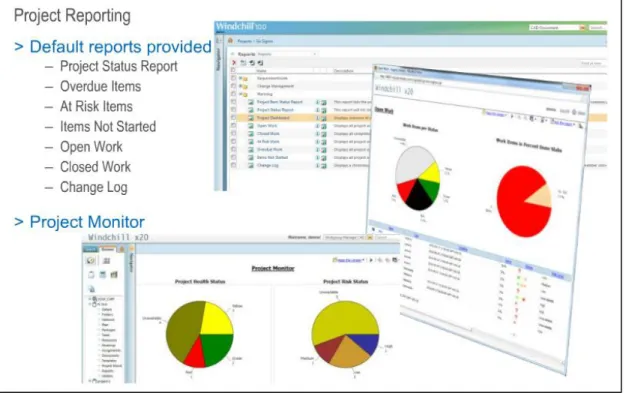The image size is (626, 393).
Task: Click the Change Management folder icon
Action: point(245,86)
